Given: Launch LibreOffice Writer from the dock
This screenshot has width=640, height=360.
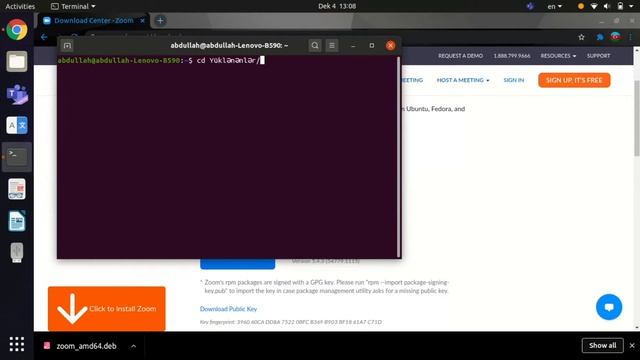Looking at the screenshot, I should (x=17, y=221).
